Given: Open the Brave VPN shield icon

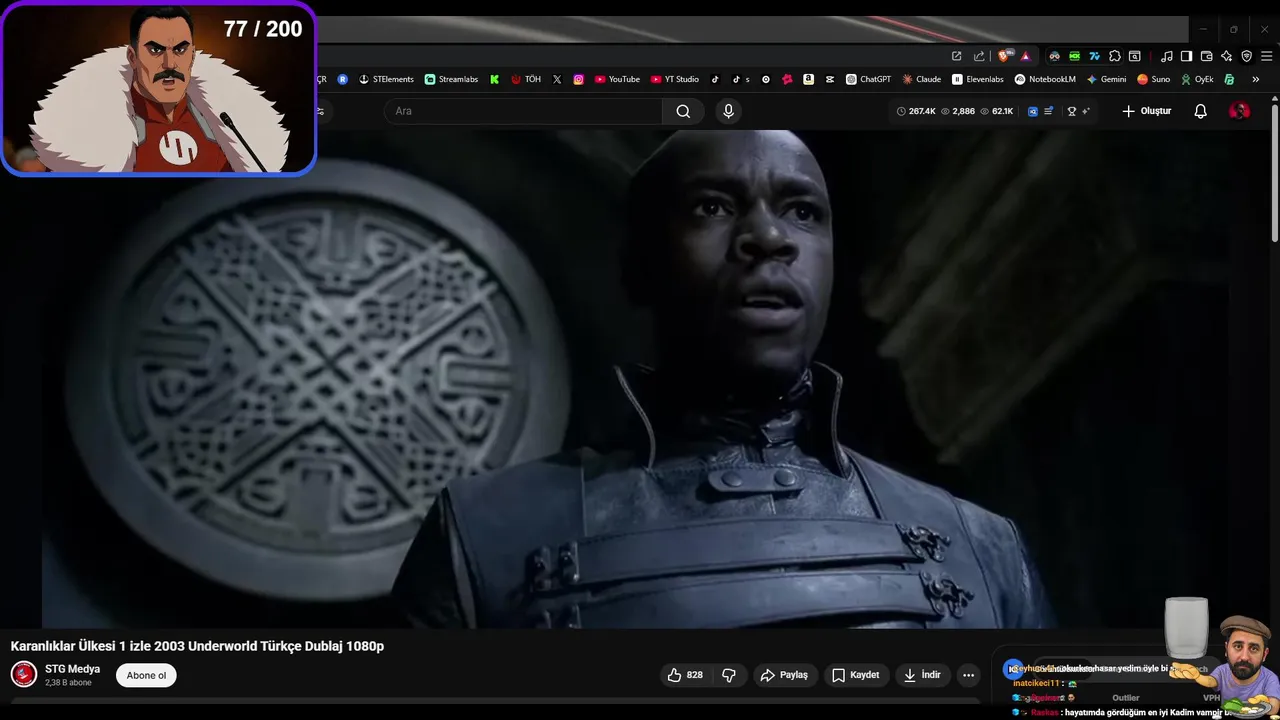Looking at the screenshot, I should click(x=1246, y=56).
